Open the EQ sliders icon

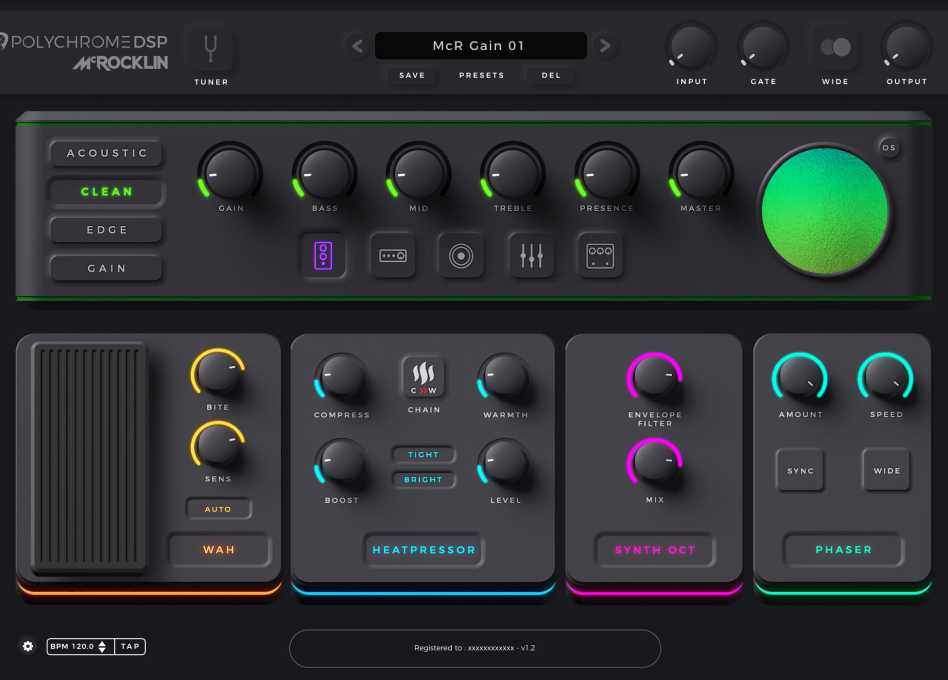[530, 256]
